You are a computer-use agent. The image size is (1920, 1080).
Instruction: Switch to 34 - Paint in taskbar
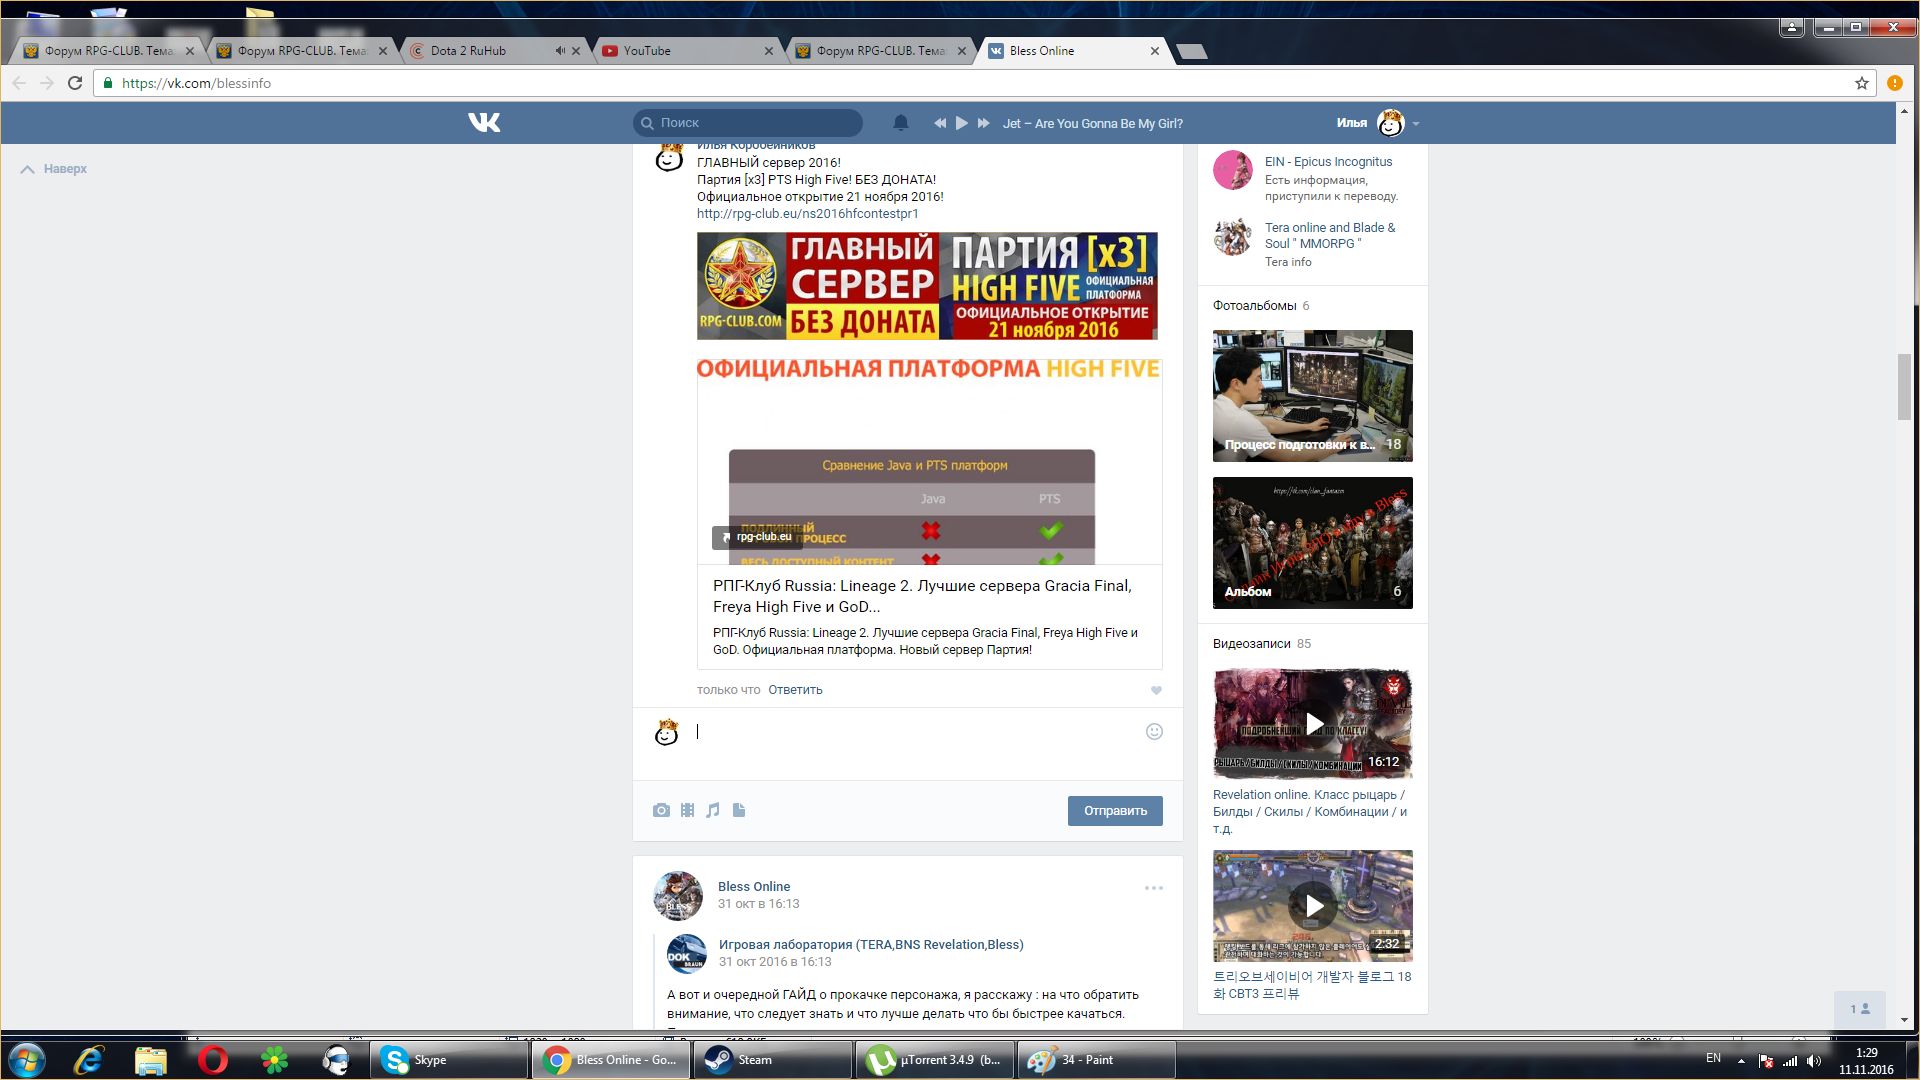point(1096,1060)
